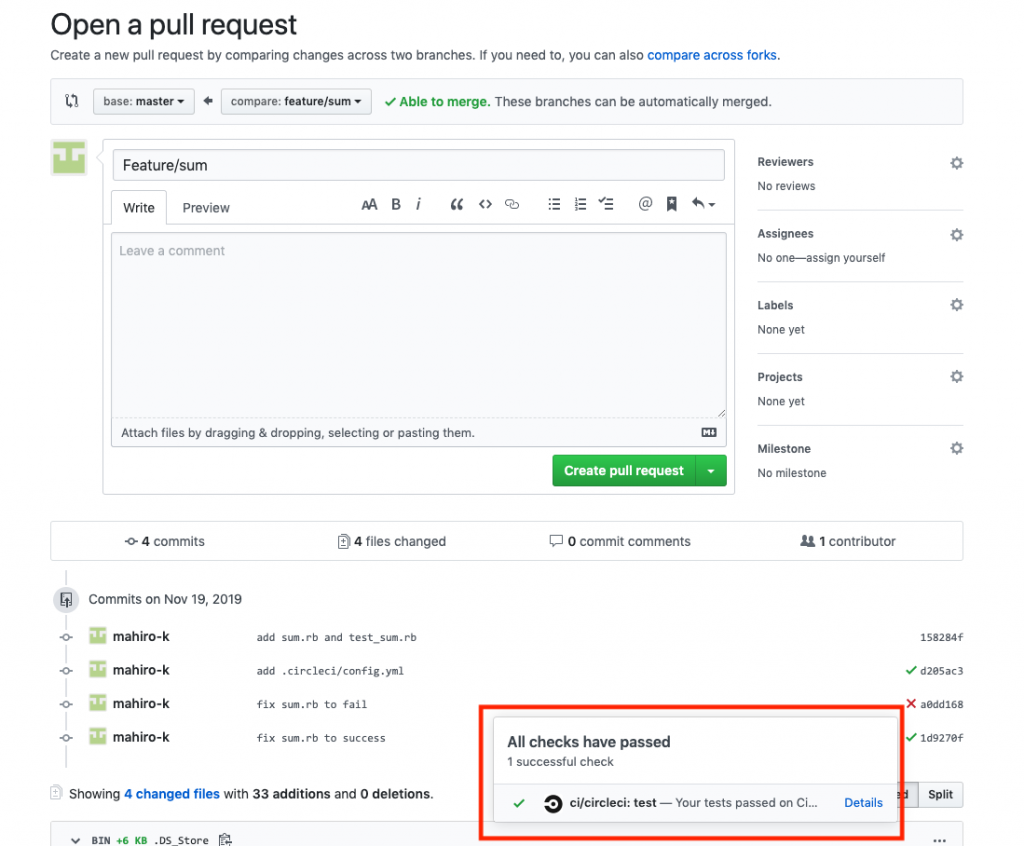The image size is (1024, 846).
Task: Insert a hyperlink using the chain link icon
Action: coord(512,204)
